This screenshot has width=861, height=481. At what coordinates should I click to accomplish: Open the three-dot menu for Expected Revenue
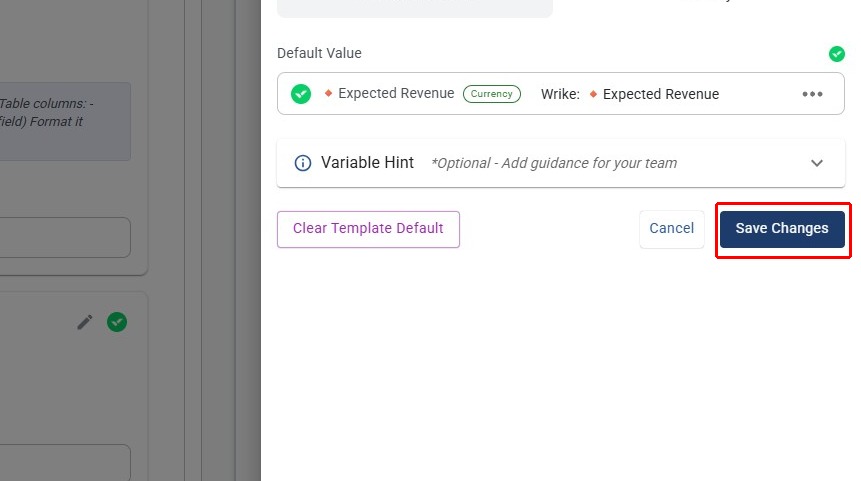click(812, 94)
